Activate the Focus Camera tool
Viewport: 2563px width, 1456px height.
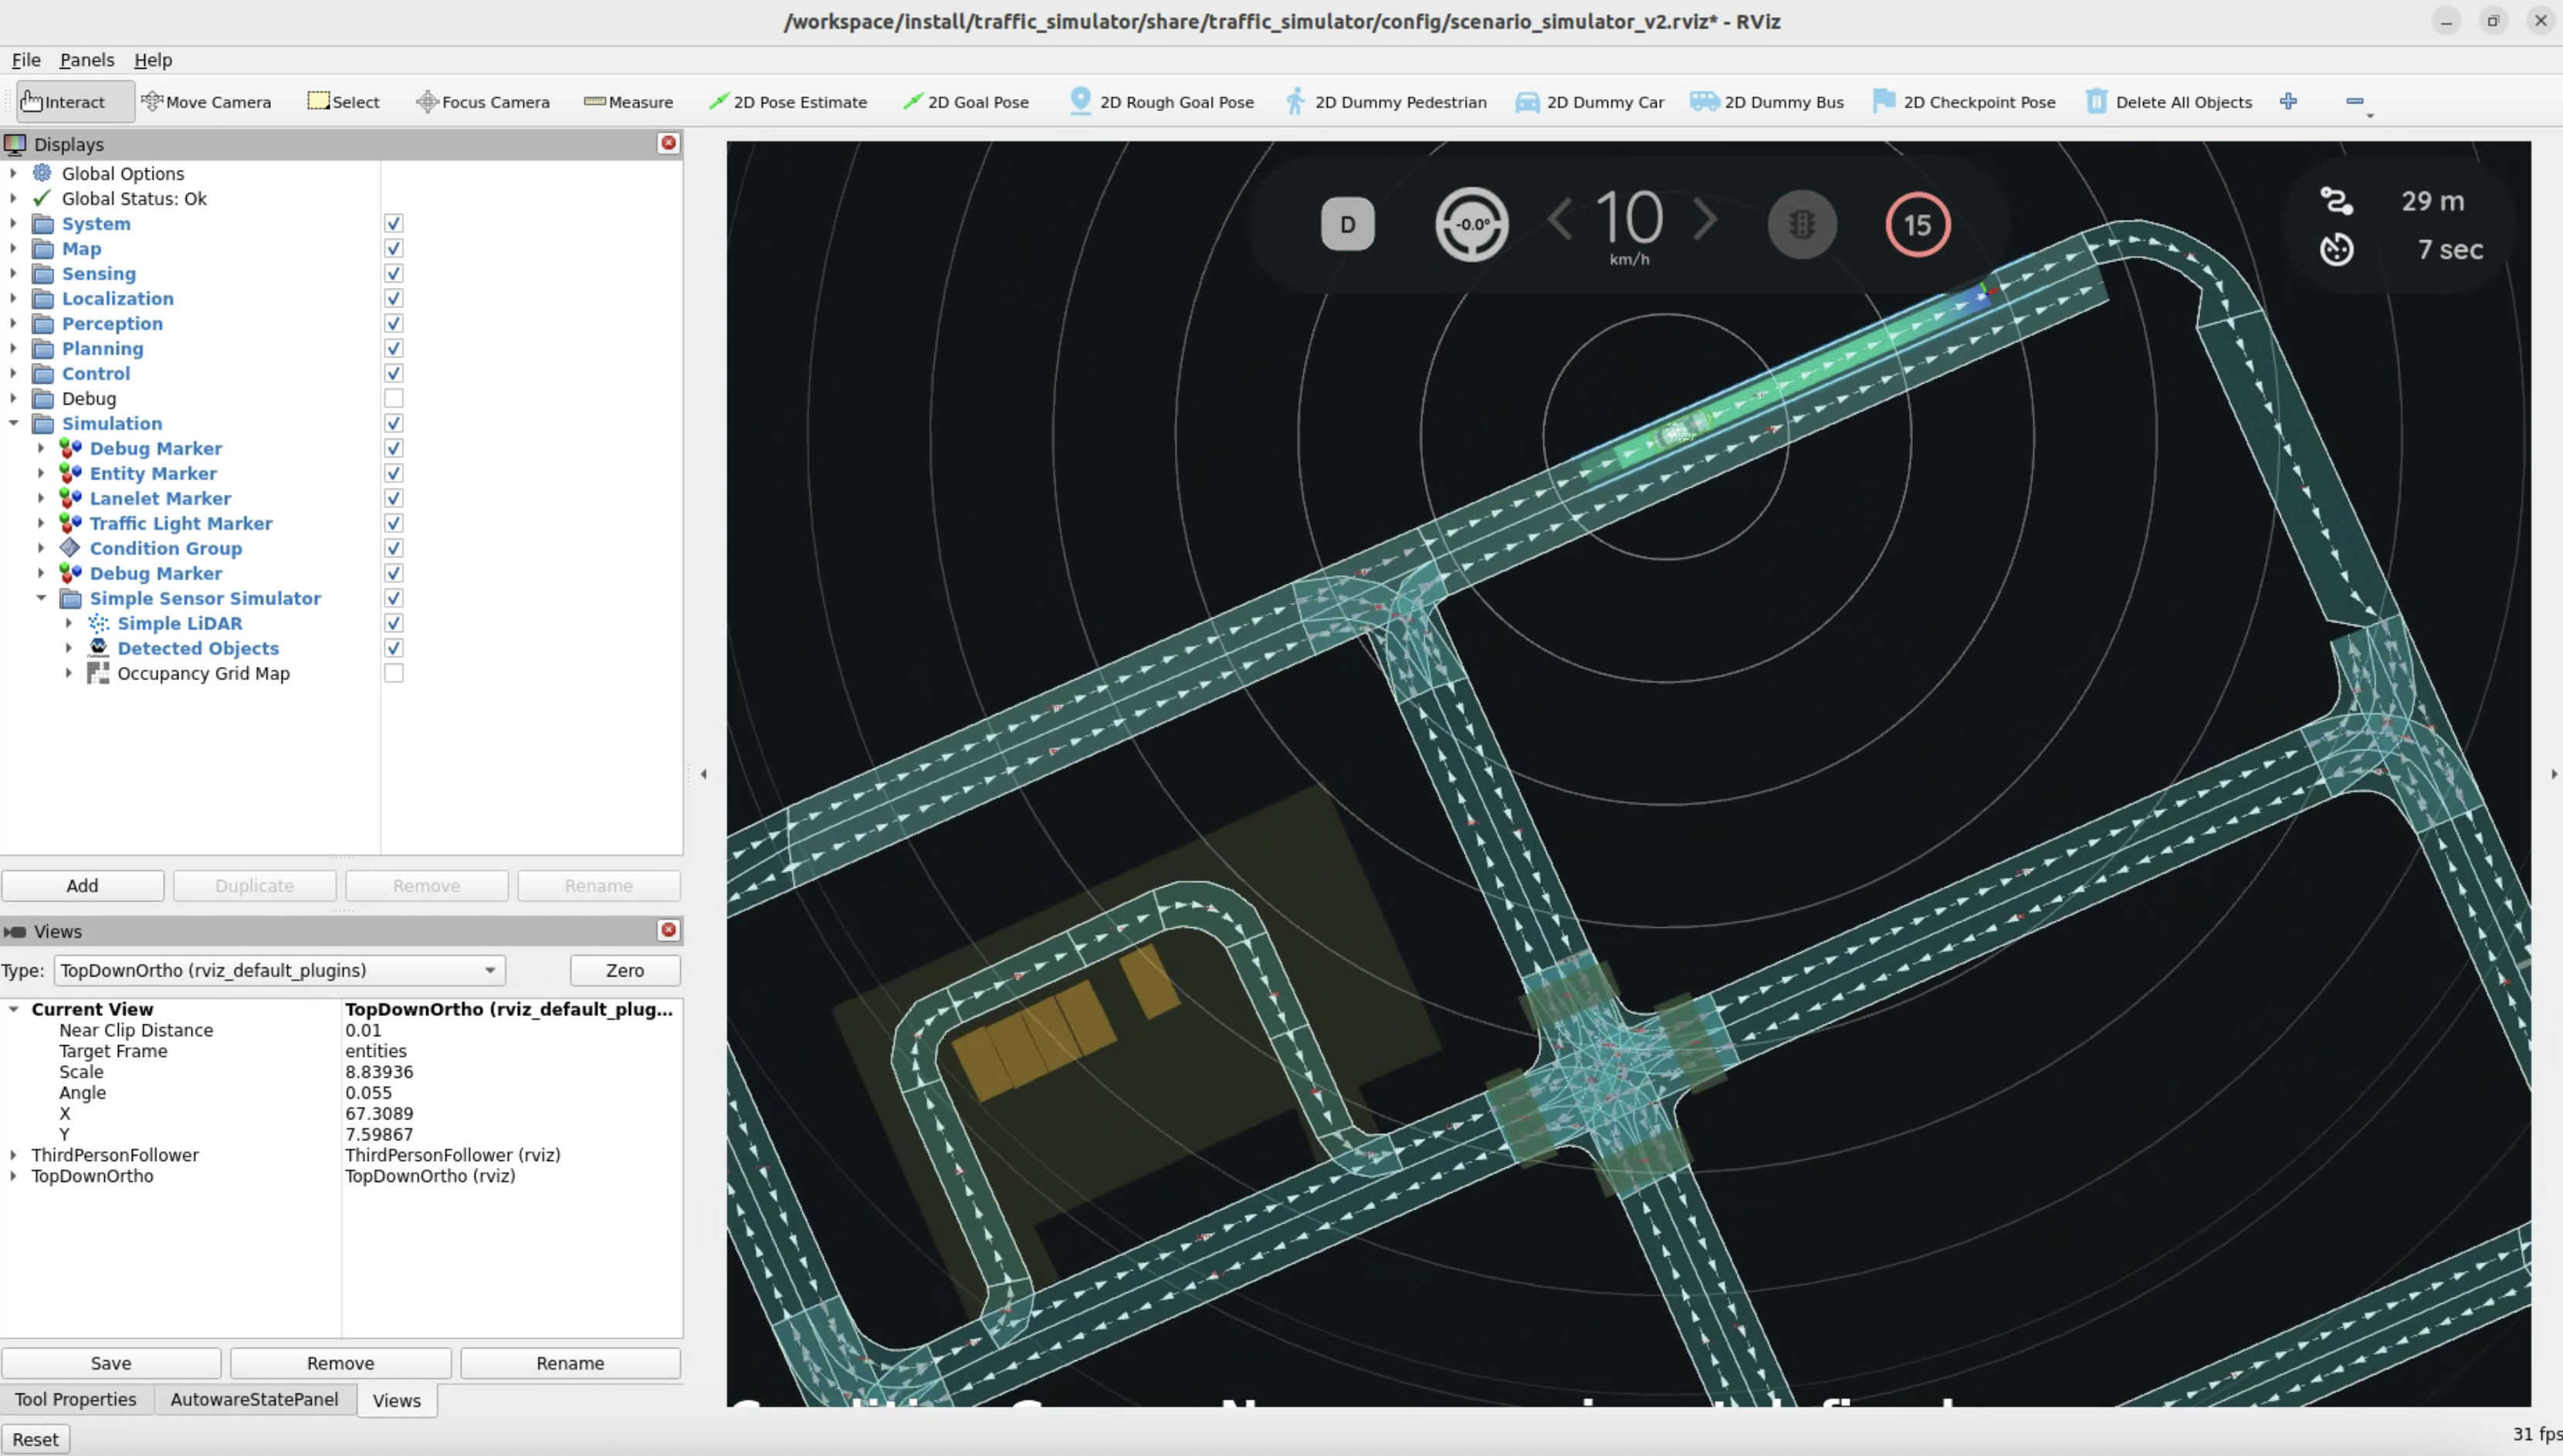tap(483, 102)
